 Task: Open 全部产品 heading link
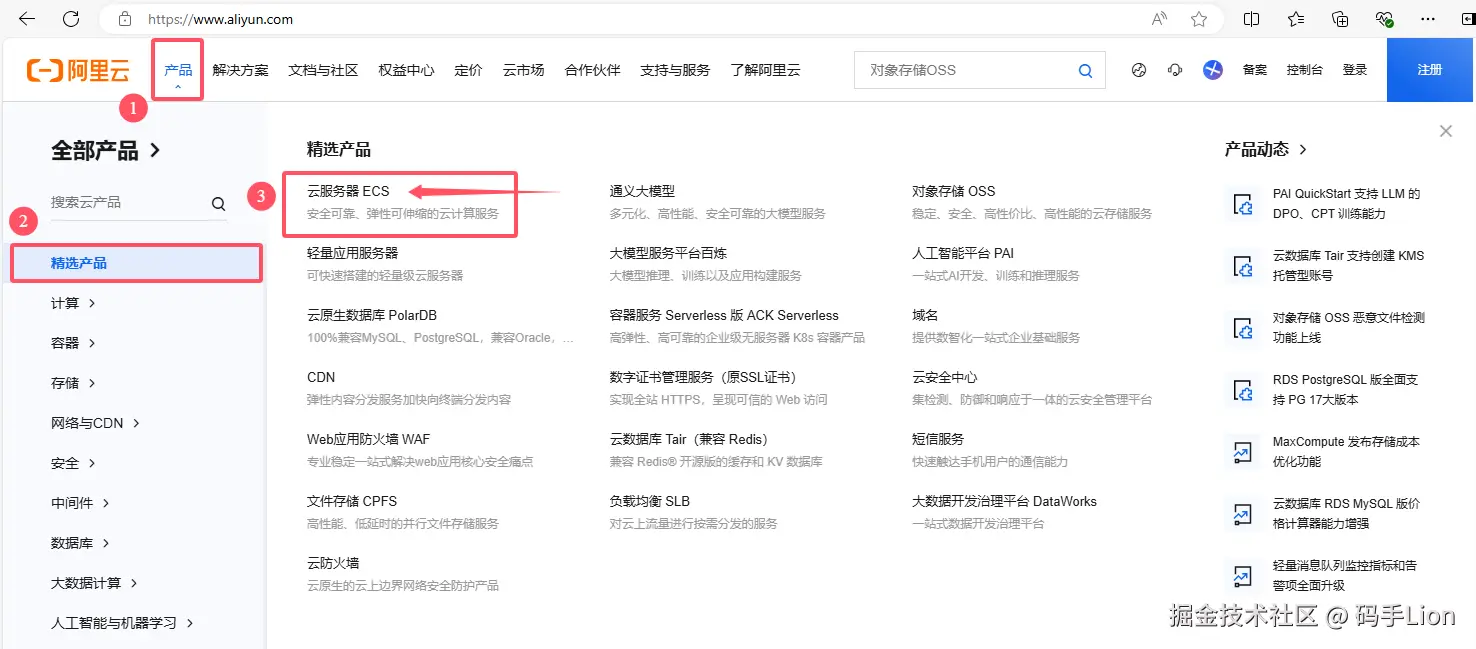tap(106, 150)
